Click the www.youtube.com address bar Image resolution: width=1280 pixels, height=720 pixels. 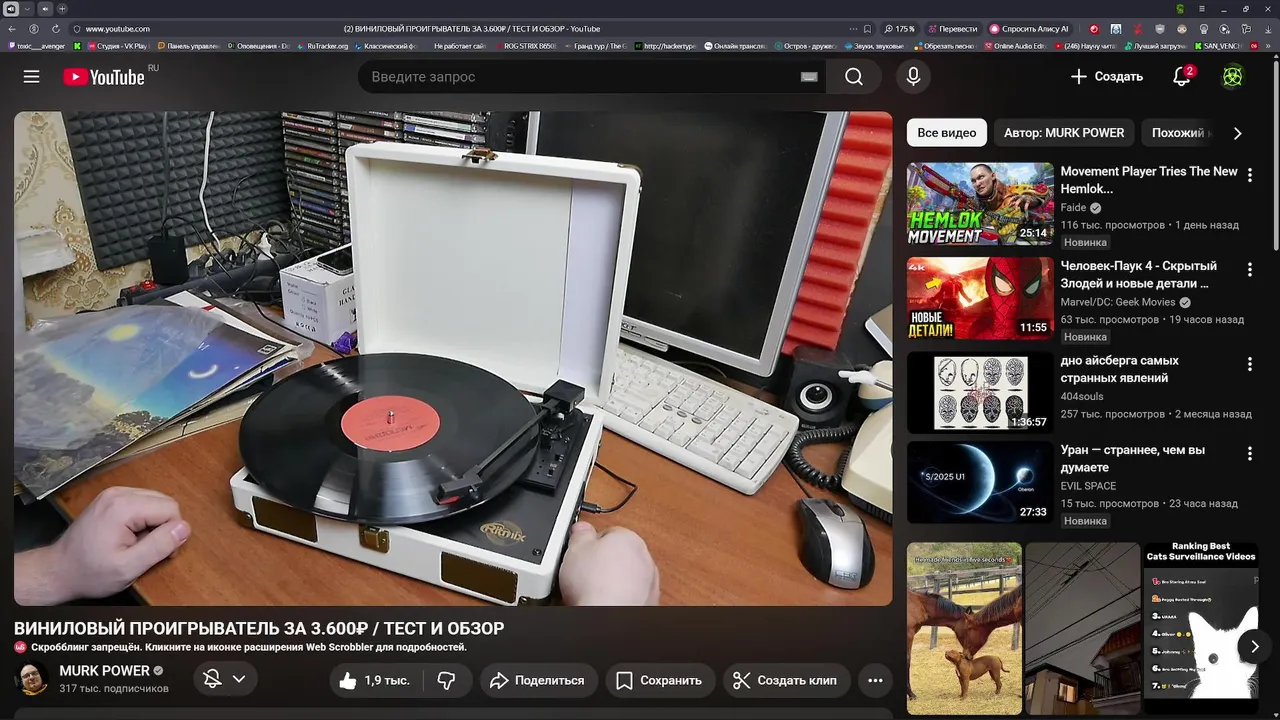(118, 29)
